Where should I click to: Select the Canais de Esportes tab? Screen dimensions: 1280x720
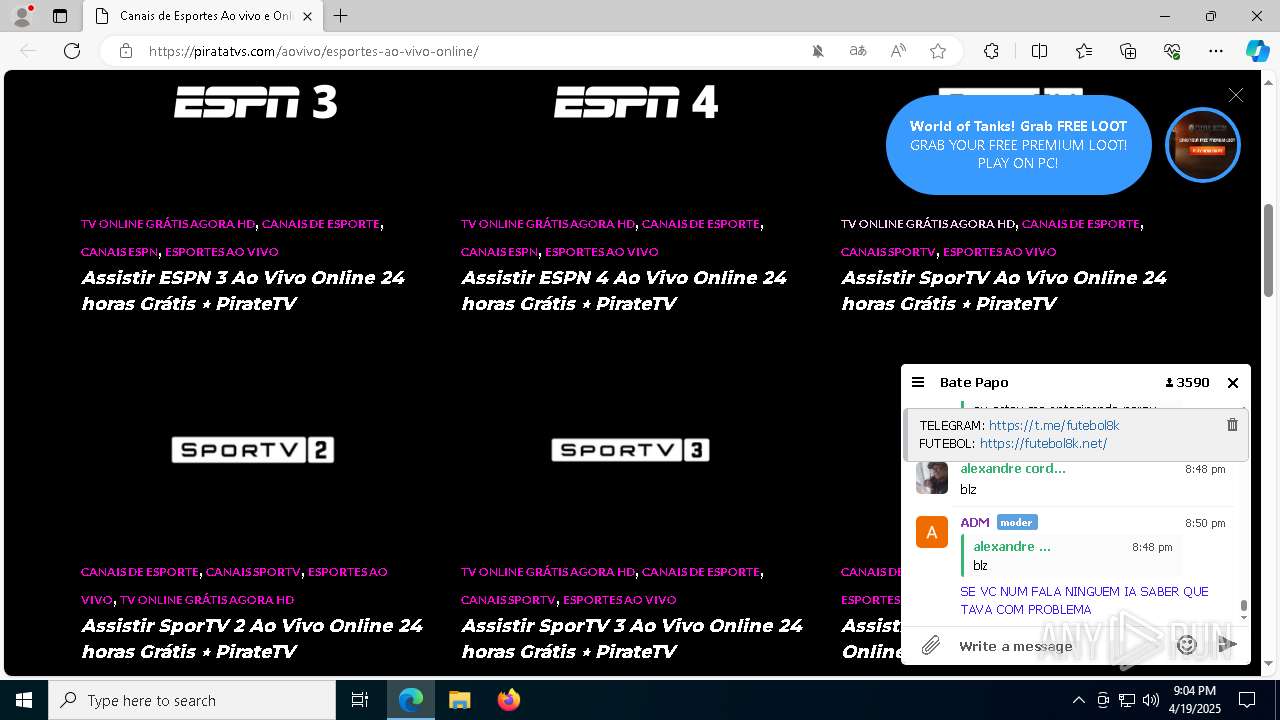pyautogui.click(x=203, y=16)
